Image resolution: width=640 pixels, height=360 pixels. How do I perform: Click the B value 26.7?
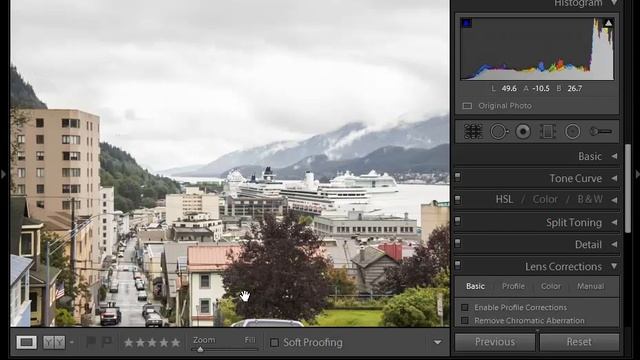(574, 89)
